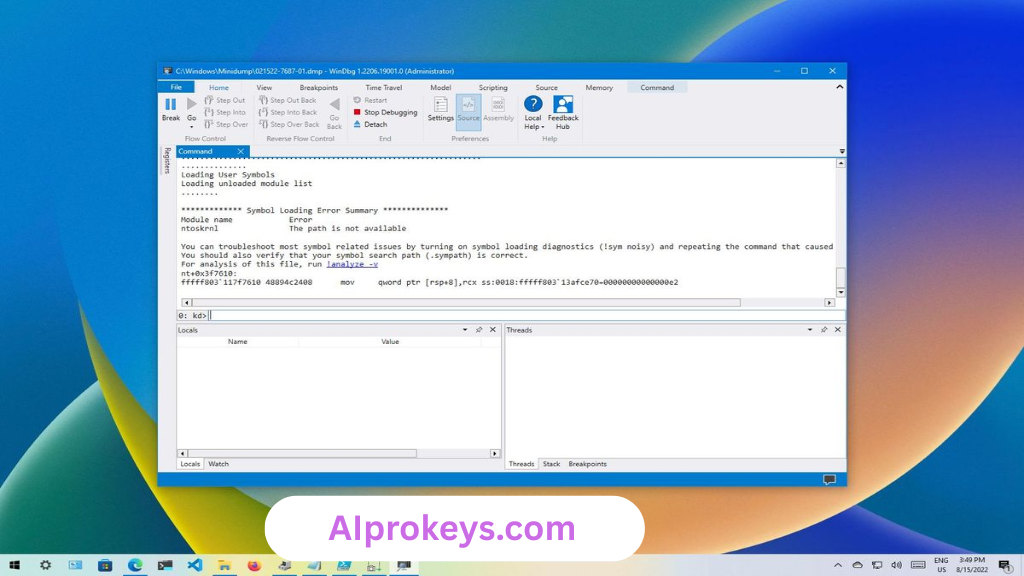Click the Value column header in Locals
1024x576 pixels.
pyautogui.click(x=390, y=342)
